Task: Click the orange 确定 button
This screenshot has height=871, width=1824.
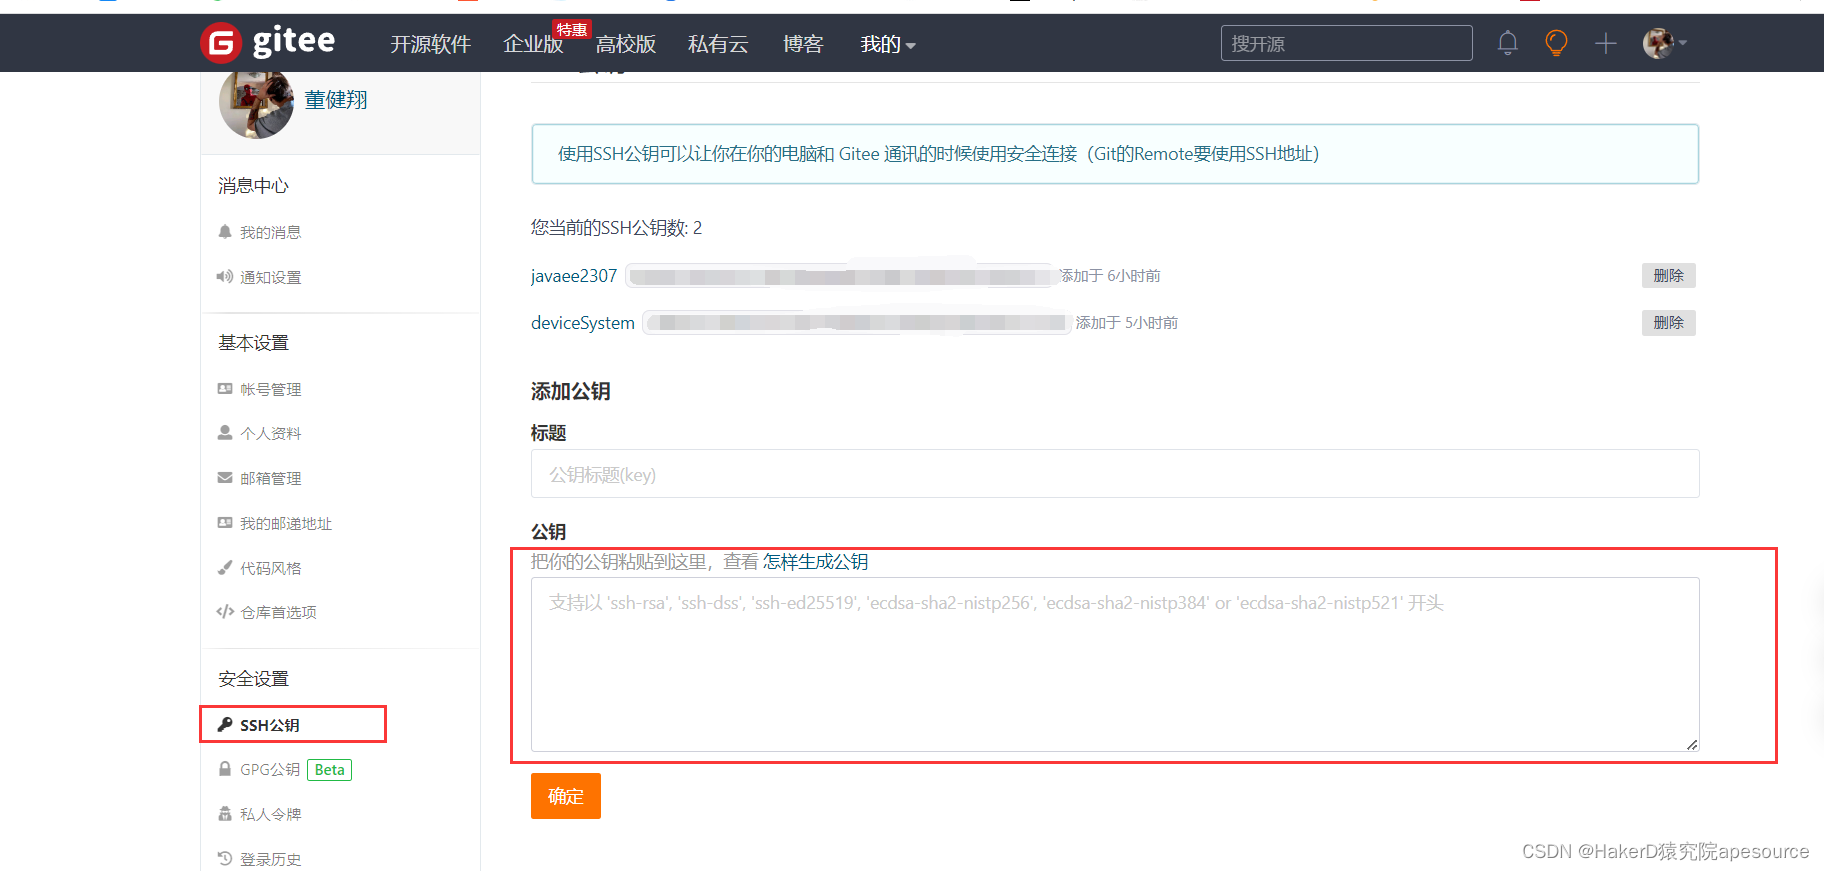Action: tap(566, 796)
